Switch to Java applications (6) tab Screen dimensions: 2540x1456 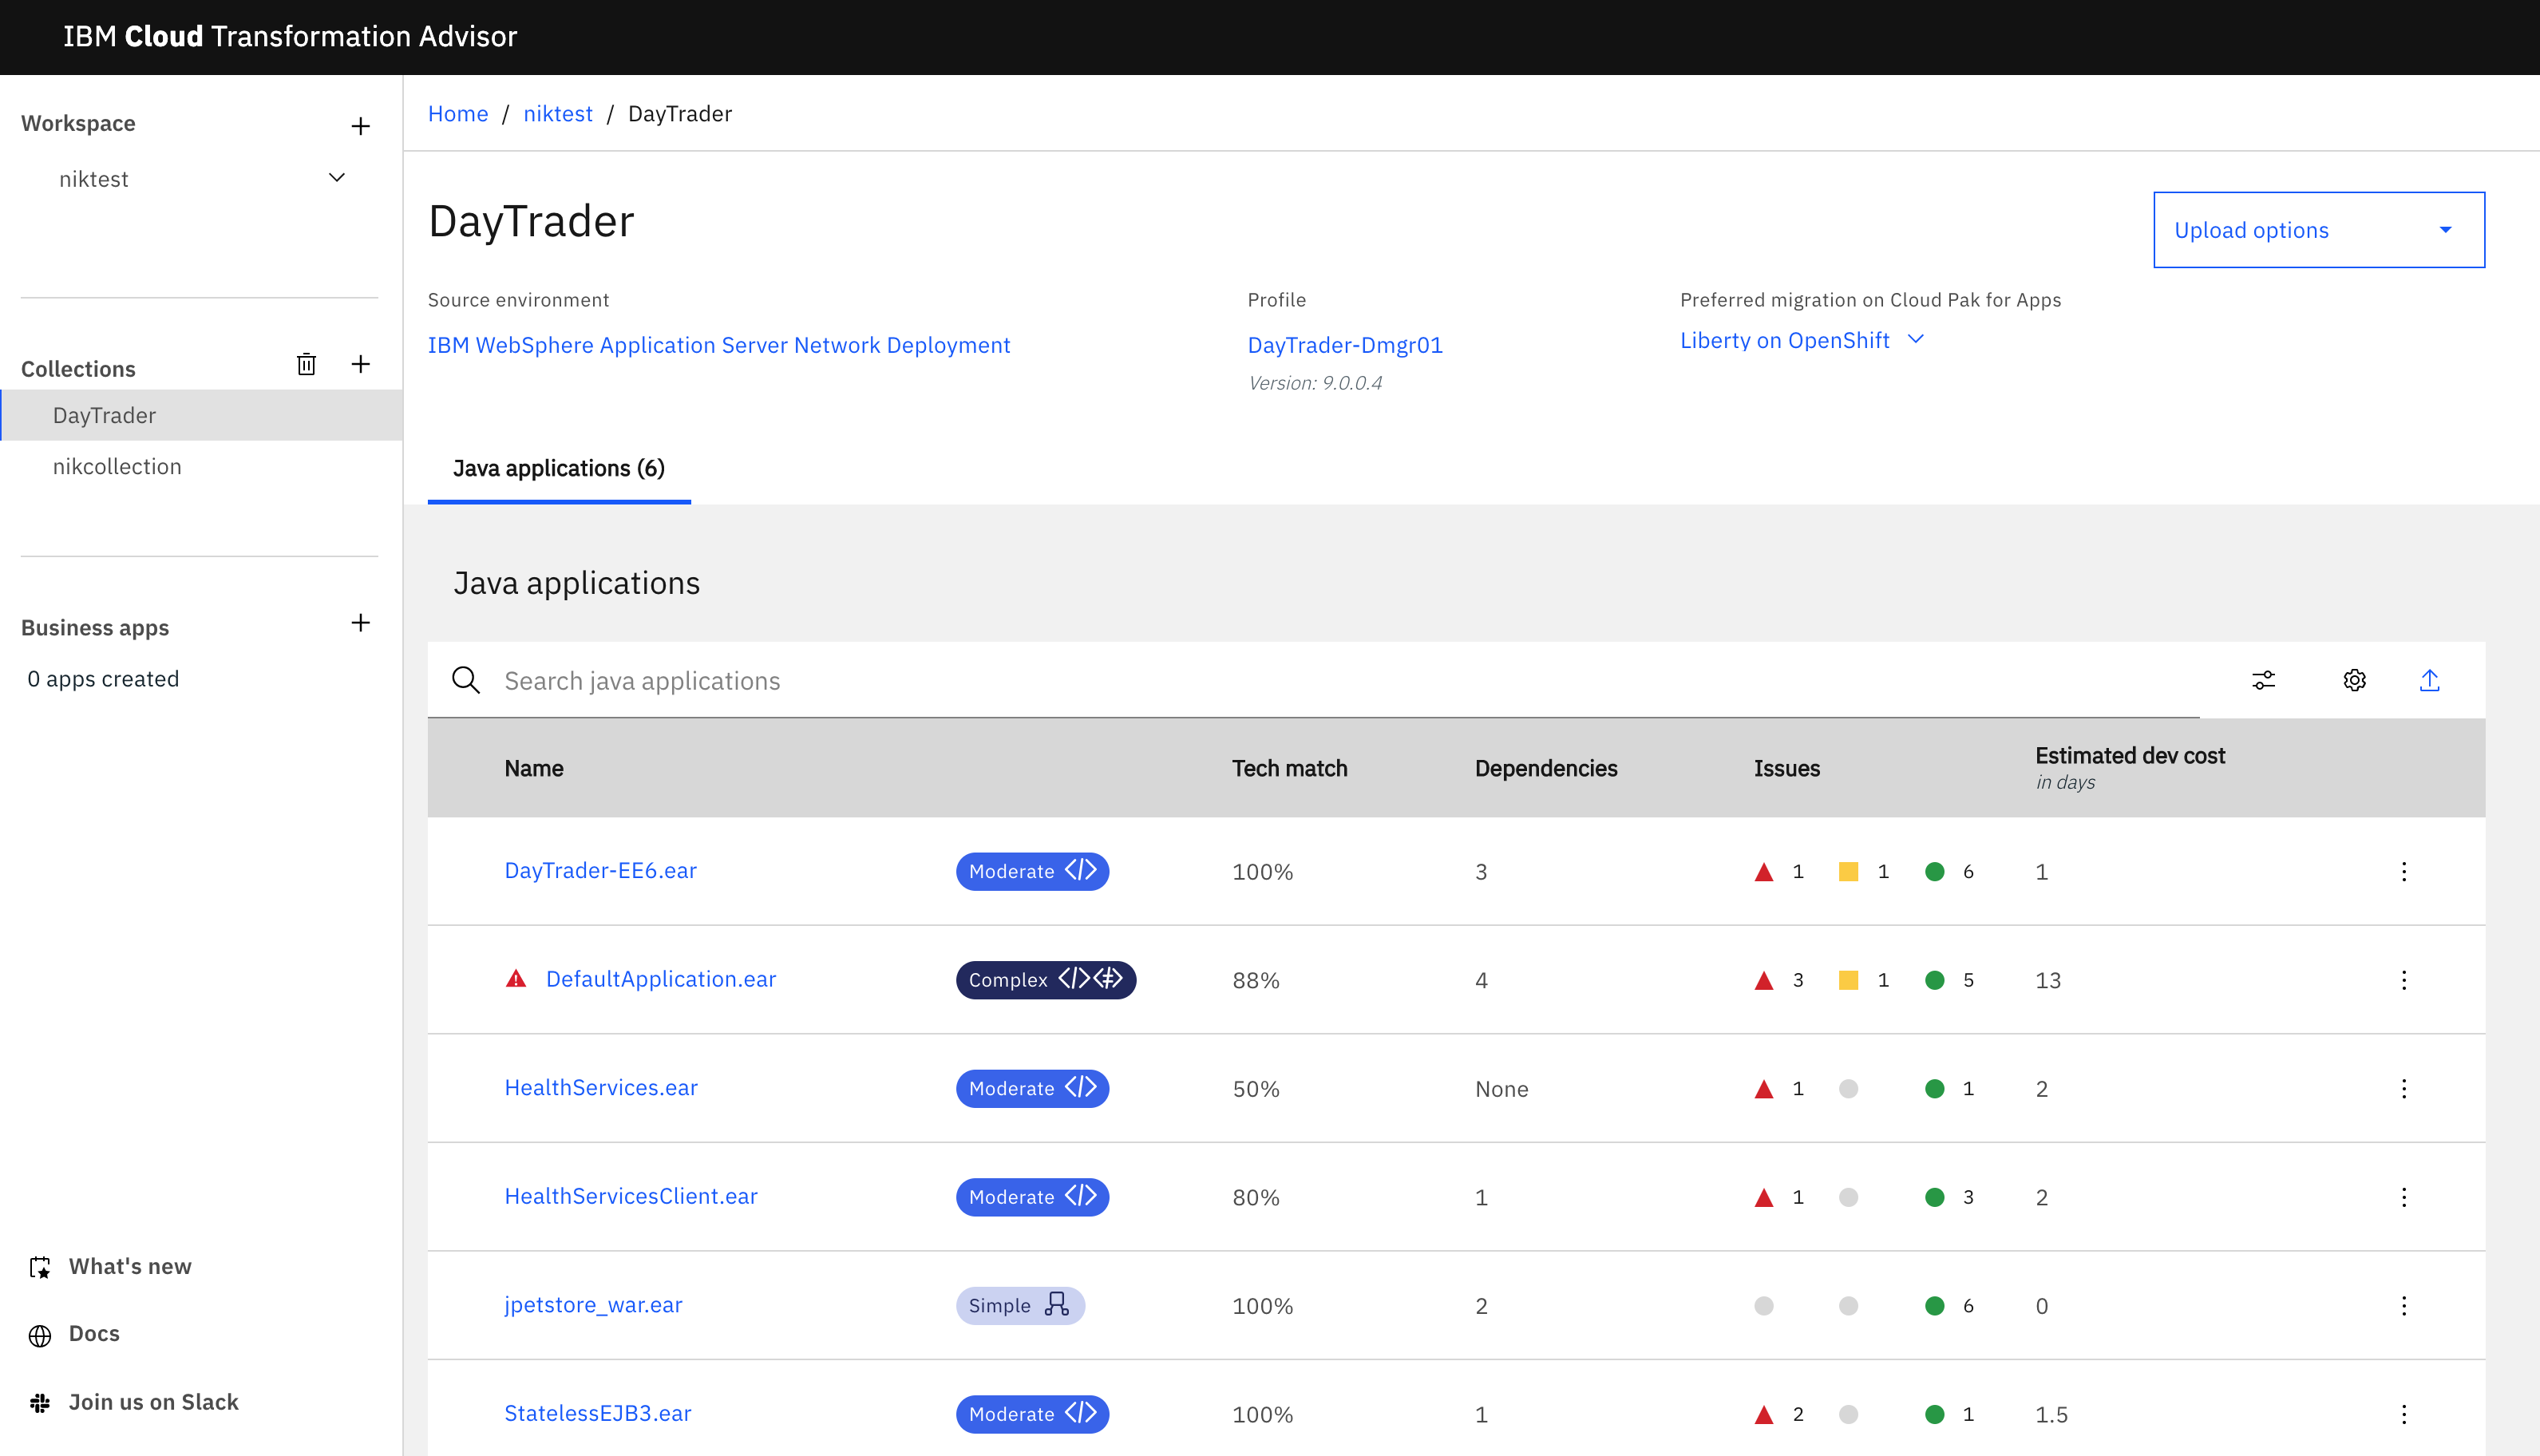(x=559, y=468)
